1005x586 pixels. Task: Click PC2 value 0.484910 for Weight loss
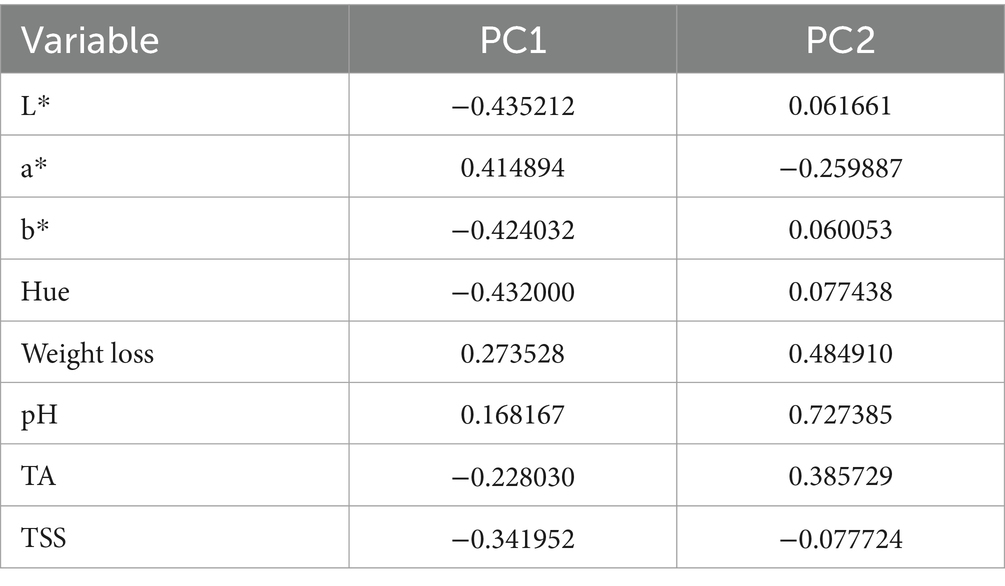[840, 354]
